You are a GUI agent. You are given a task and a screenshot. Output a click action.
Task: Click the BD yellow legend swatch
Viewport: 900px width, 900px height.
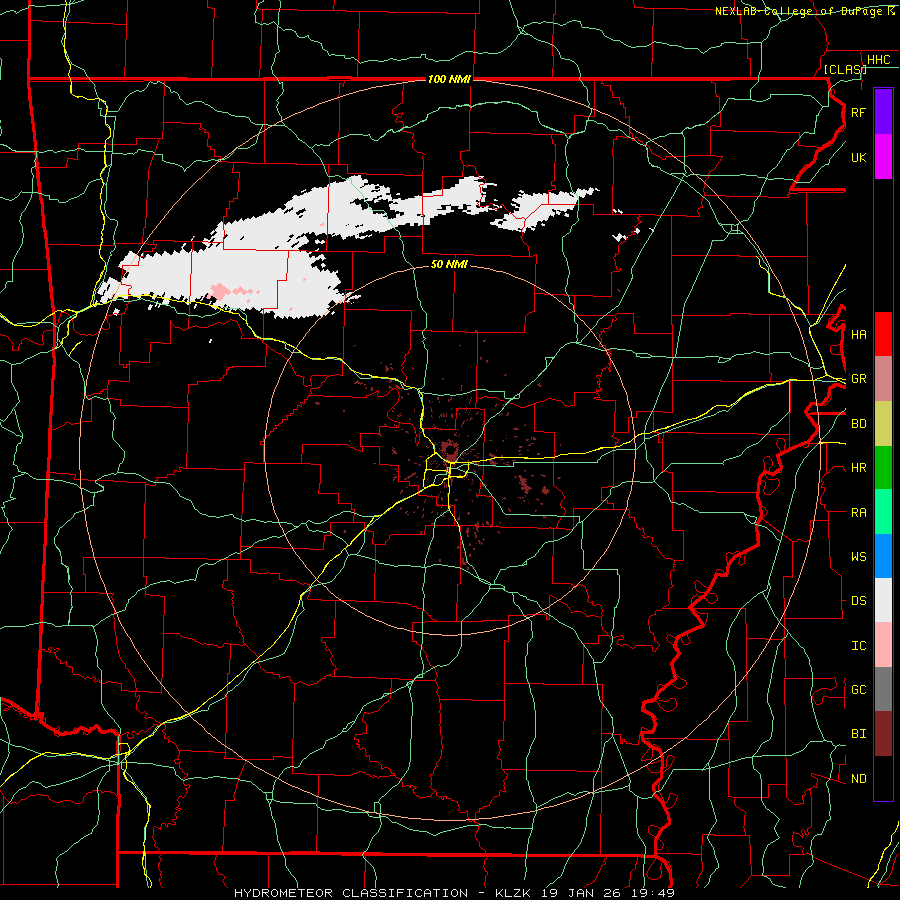point(883,423)
